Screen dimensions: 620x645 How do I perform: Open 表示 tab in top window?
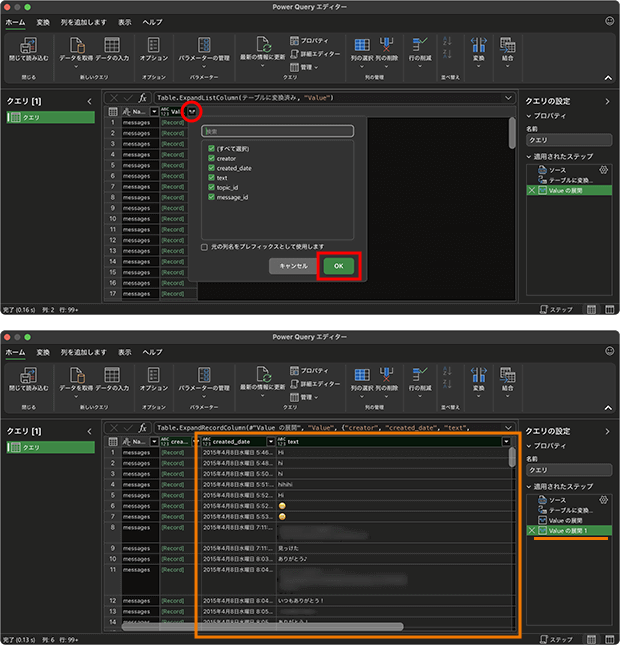[125, 22]
